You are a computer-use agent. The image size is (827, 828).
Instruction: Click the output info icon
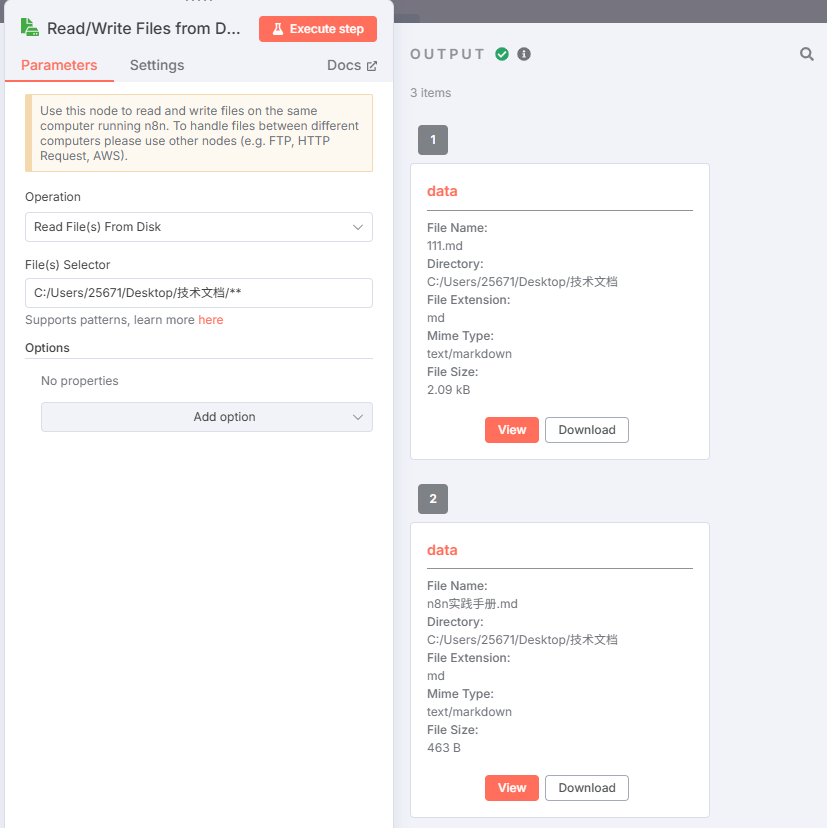click(524, 54)
